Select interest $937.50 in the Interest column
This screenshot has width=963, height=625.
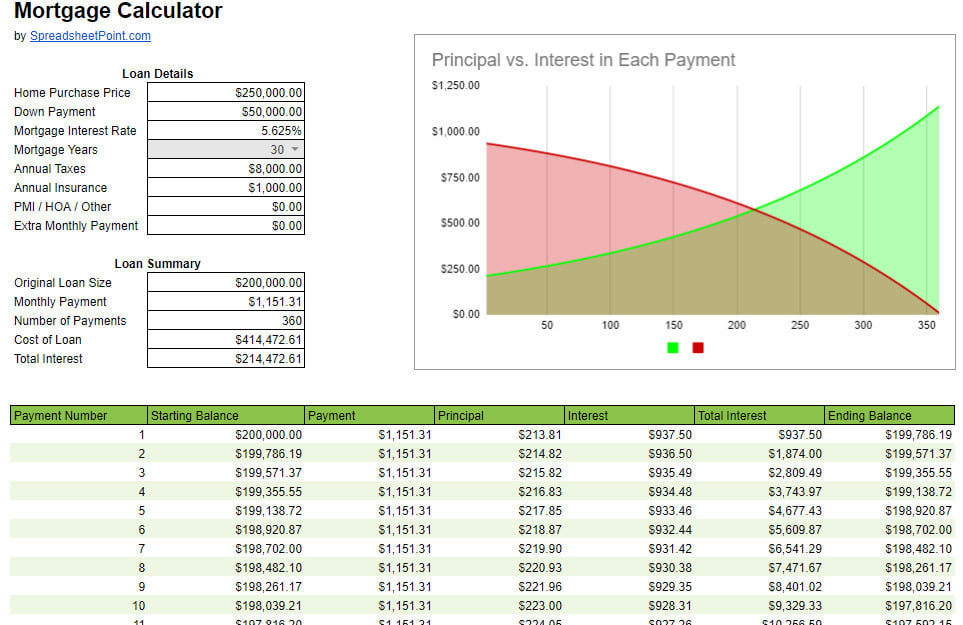630,435
